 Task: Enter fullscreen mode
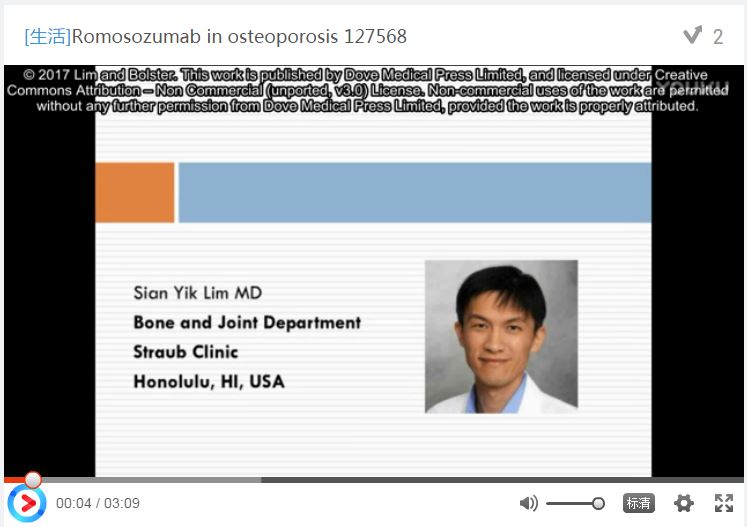(724, 503)
